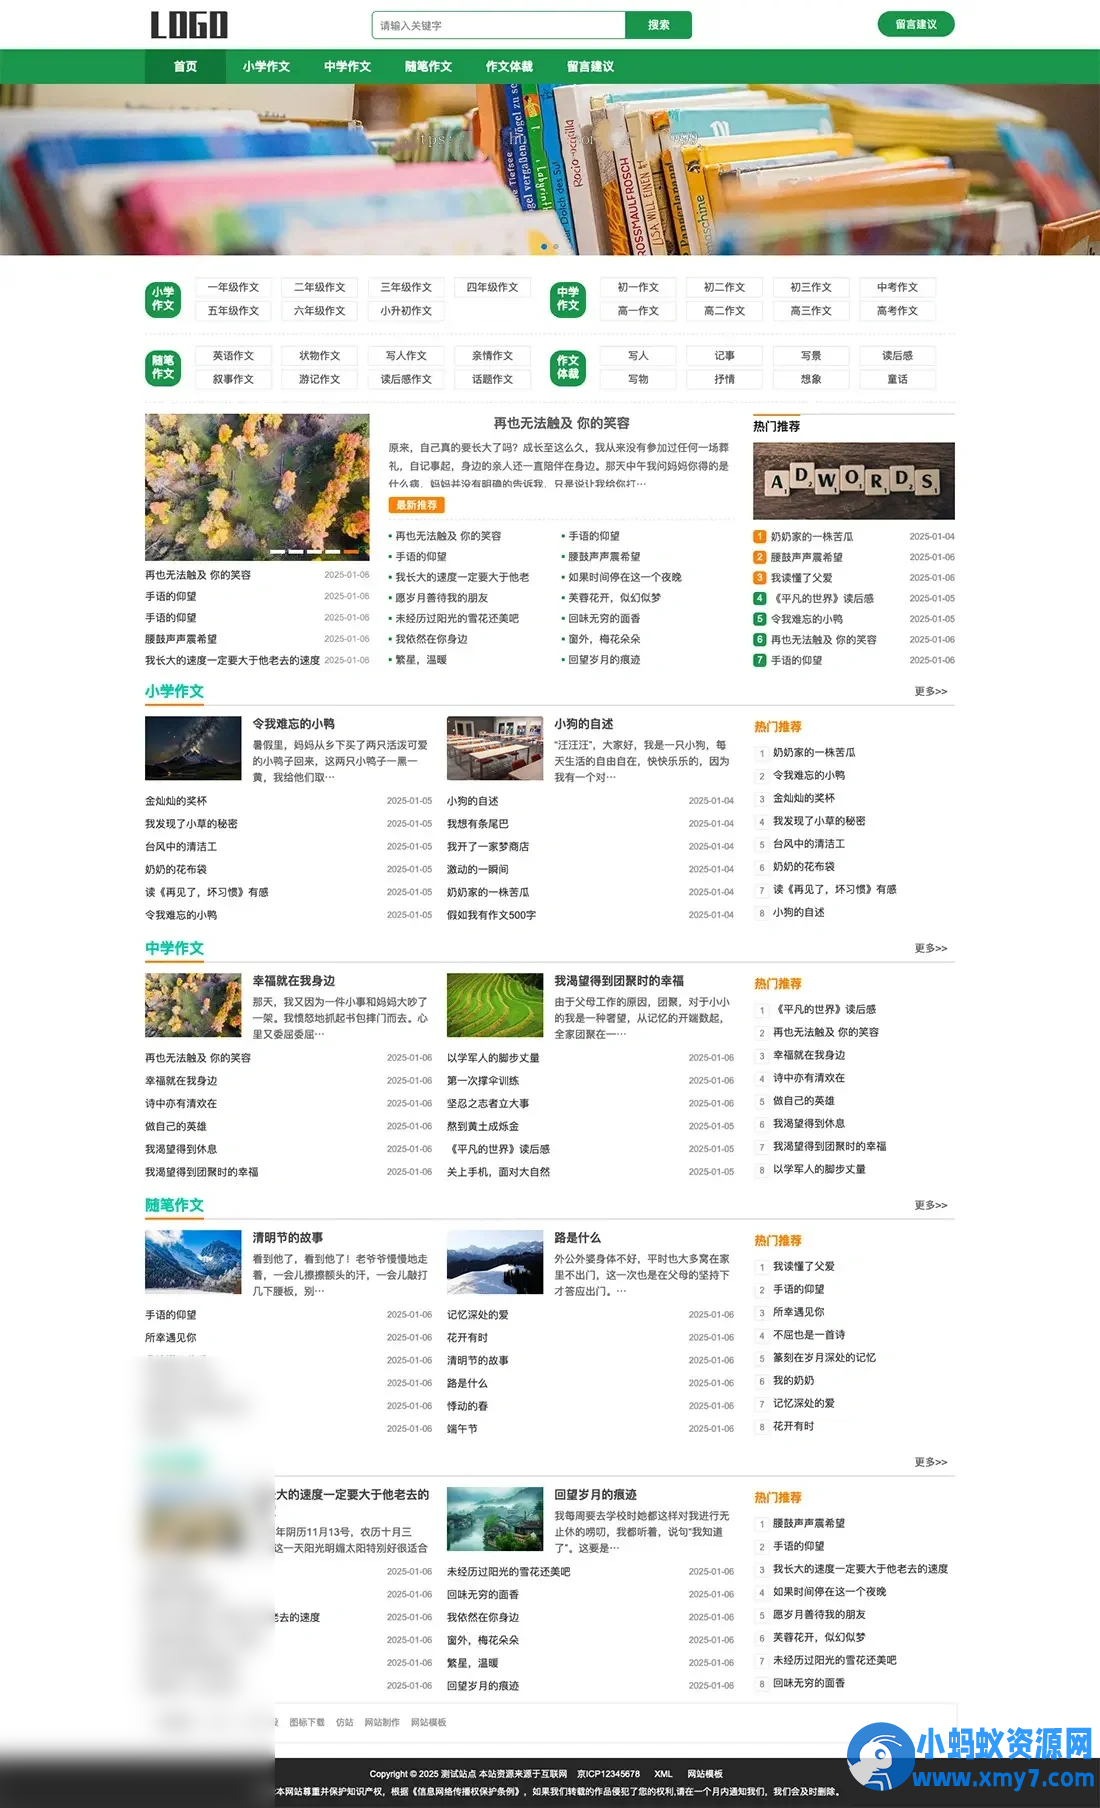Click the 留言建议 pill button in header

(916, 24)
